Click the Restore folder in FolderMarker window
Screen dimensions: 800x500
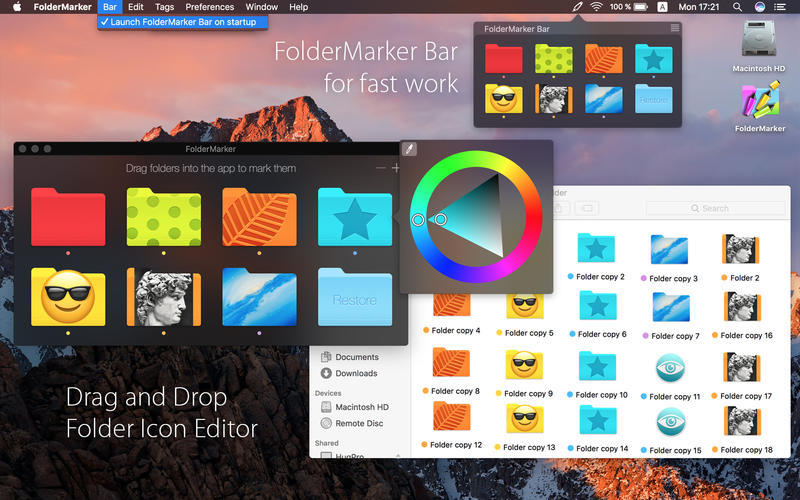point(355,297)
